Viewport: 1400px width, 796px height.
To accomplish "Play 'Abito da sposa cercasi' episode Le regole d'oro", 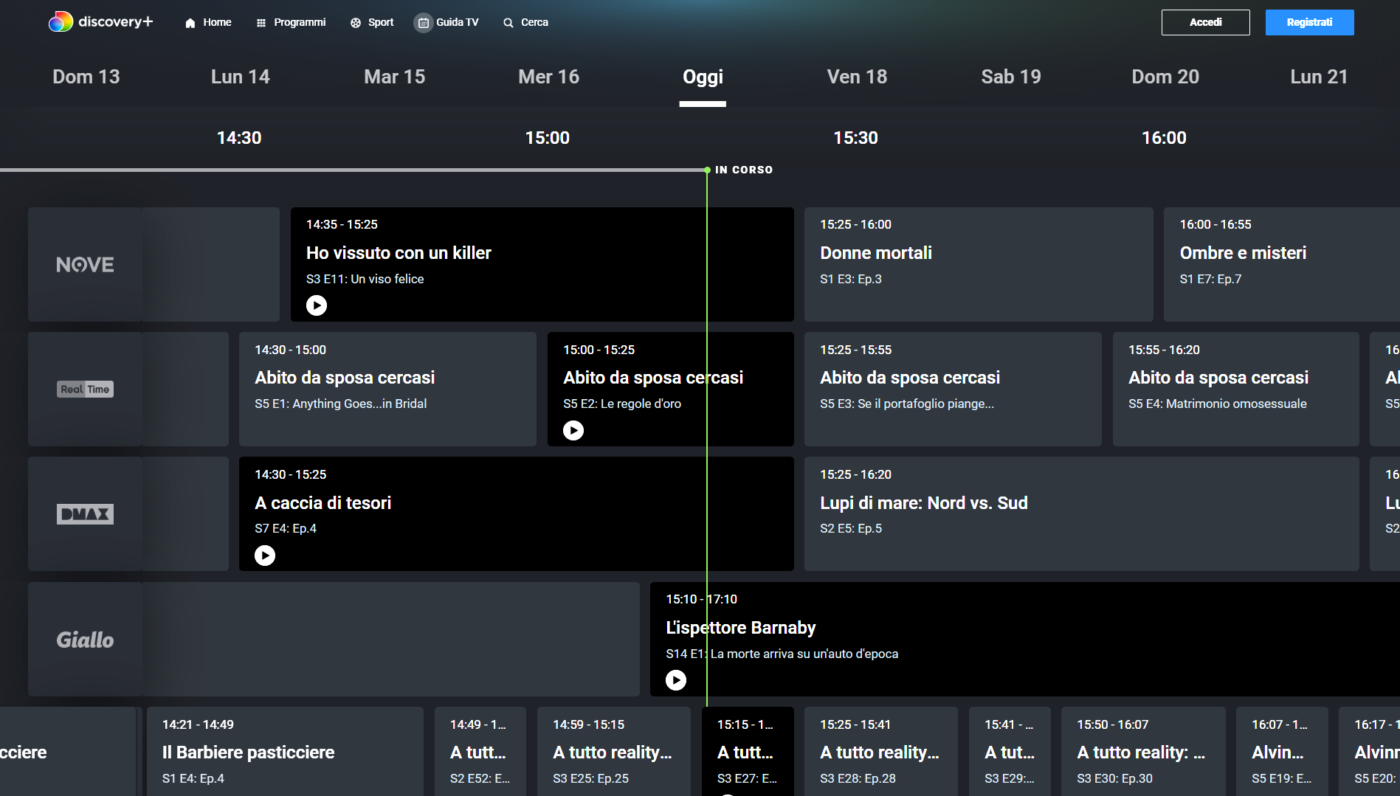I will (x=573, y=430).
